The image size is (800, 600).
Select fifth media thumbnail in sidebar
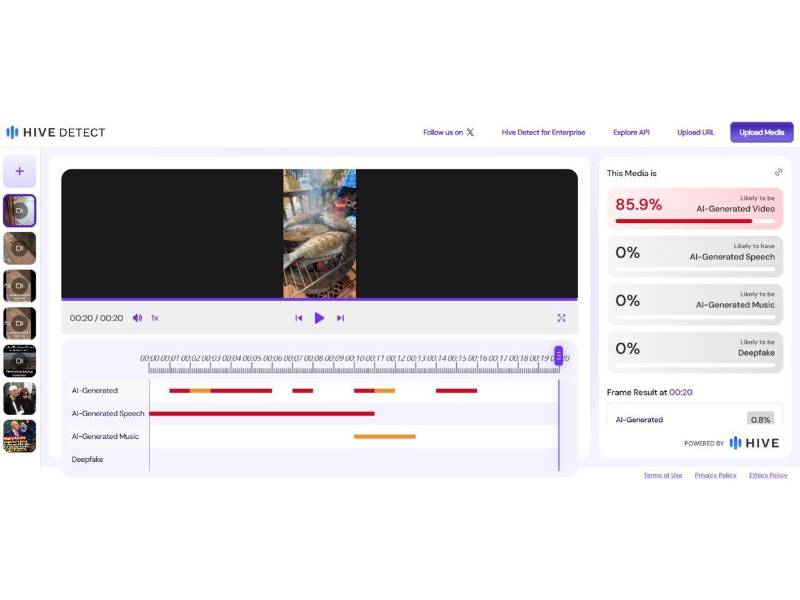tap(19, 361)
